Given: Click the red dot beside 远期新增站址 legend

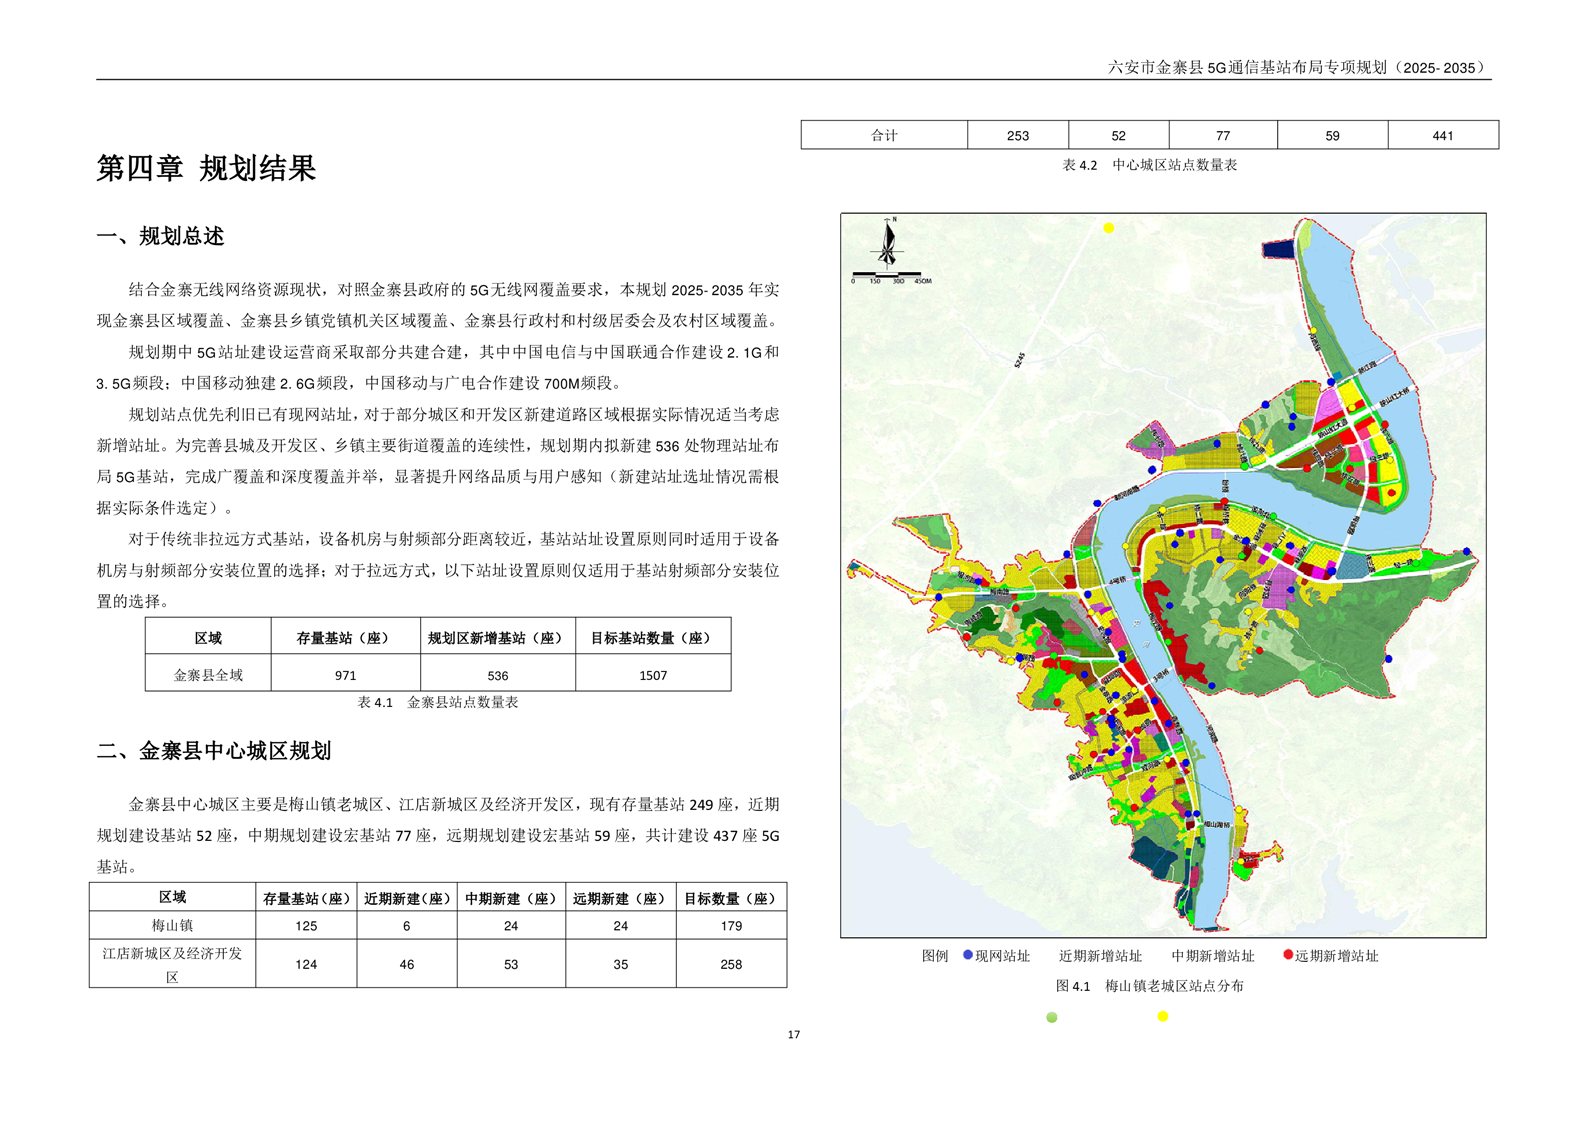Looking at the screenshot, I should 1288,955.
